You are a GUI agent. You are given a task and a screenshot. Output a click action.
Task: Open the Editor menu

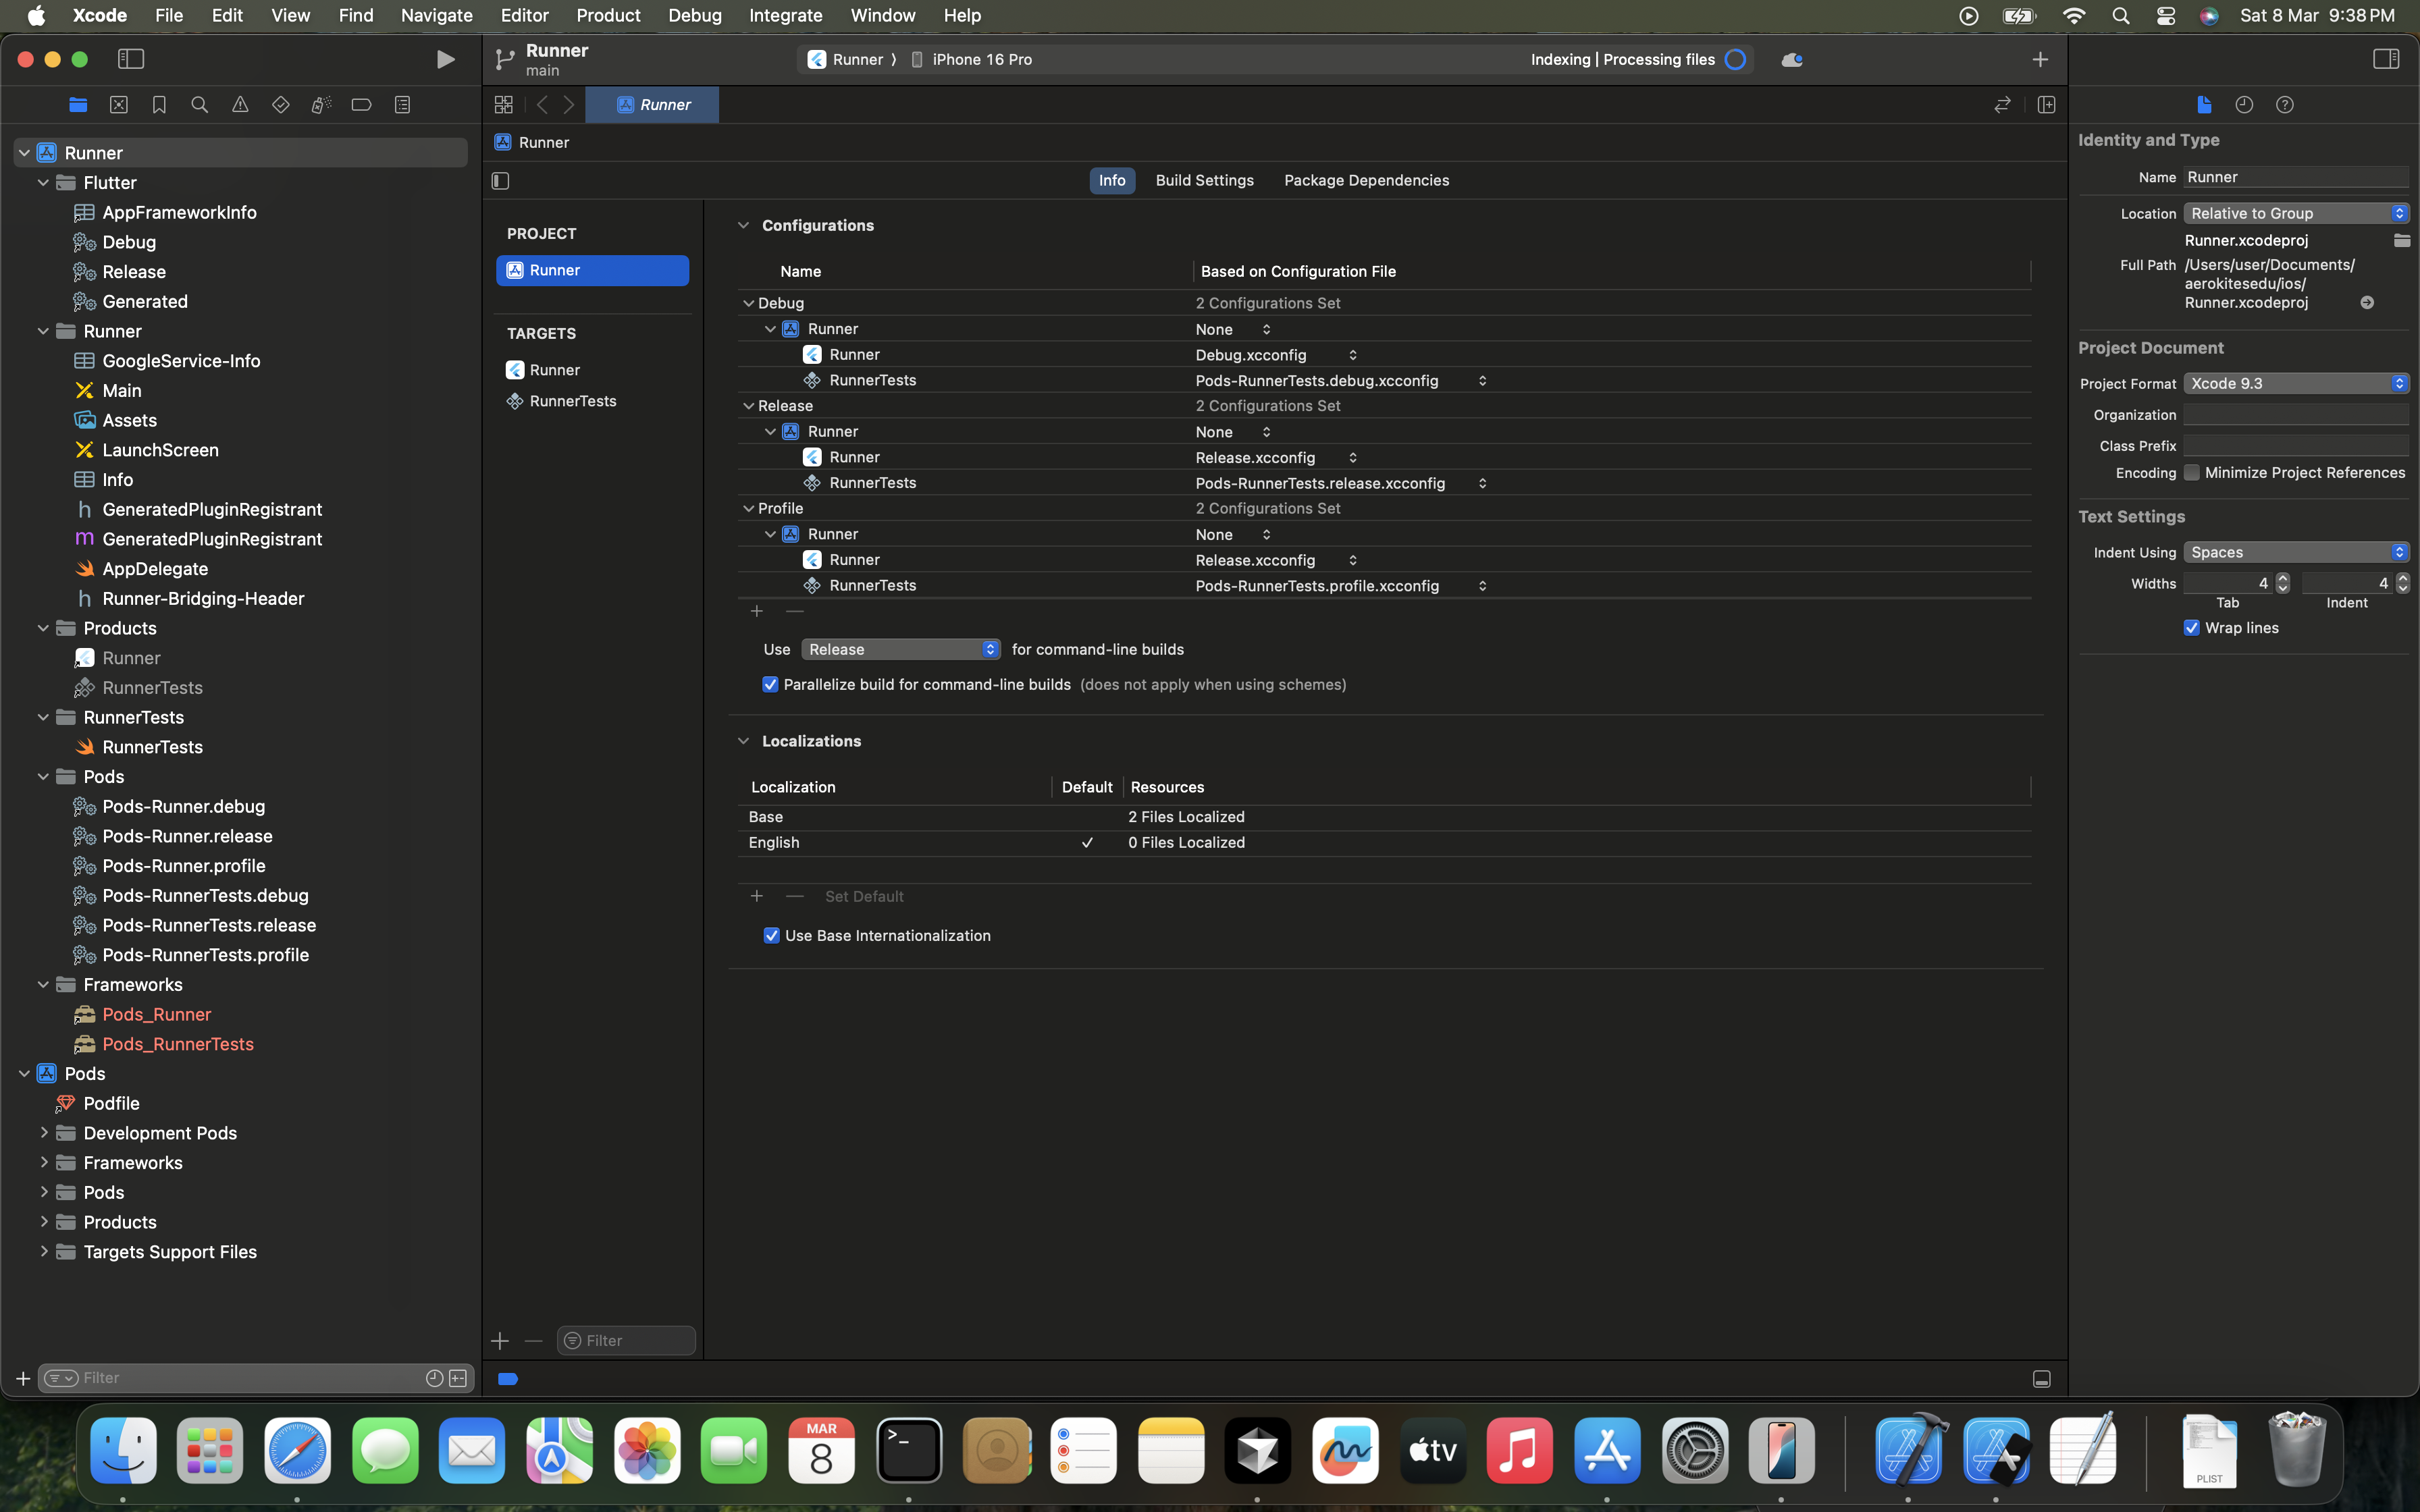pyautogui.click(x=524, y=15)
